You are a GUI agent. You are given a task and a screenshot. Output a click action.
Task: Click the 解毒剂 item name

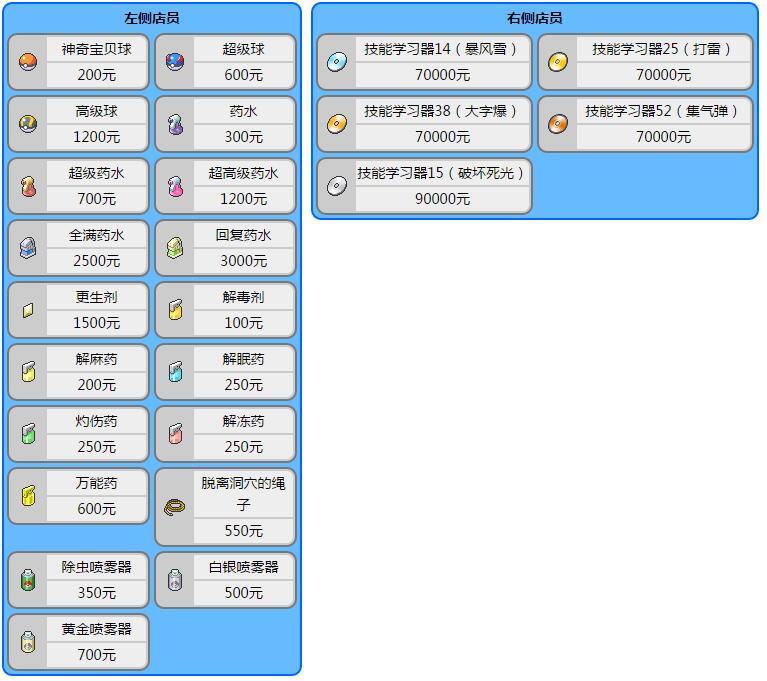click(244, 297)
